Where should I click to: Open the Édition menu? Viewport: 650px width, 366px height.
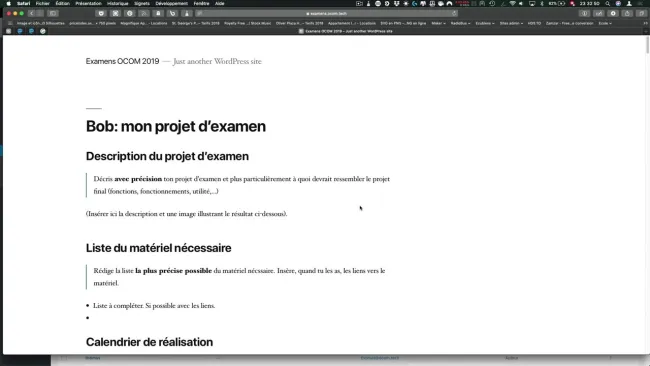[63, 3]
